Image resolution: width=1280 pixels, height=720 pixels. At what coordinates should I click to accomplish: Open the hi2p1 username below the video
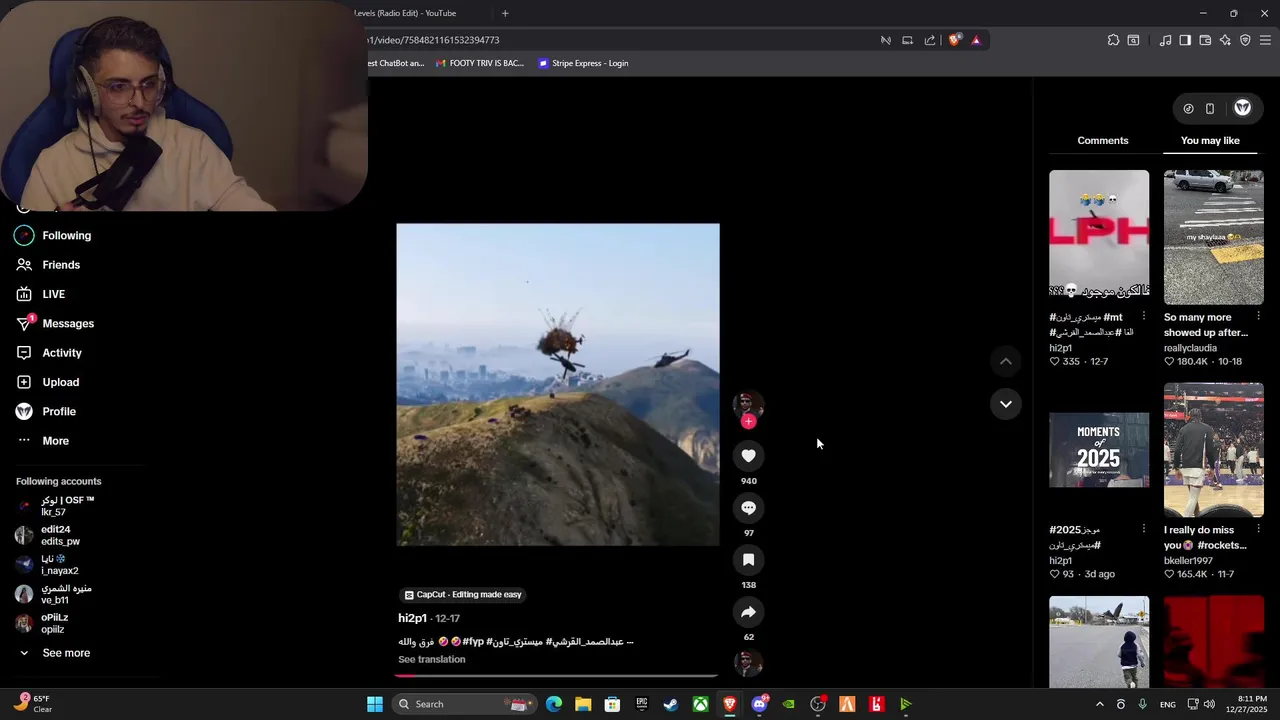tap(413, 618)
